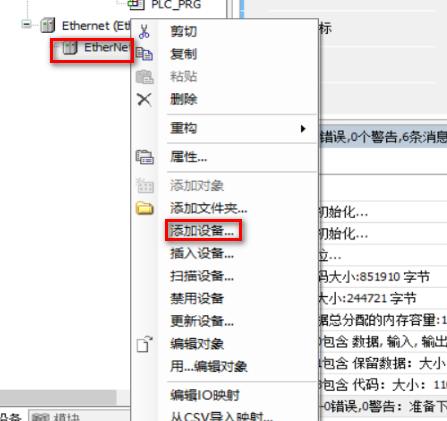
Task: Choose 用...编辑对象 menu entry
Action: click(209, 366)
